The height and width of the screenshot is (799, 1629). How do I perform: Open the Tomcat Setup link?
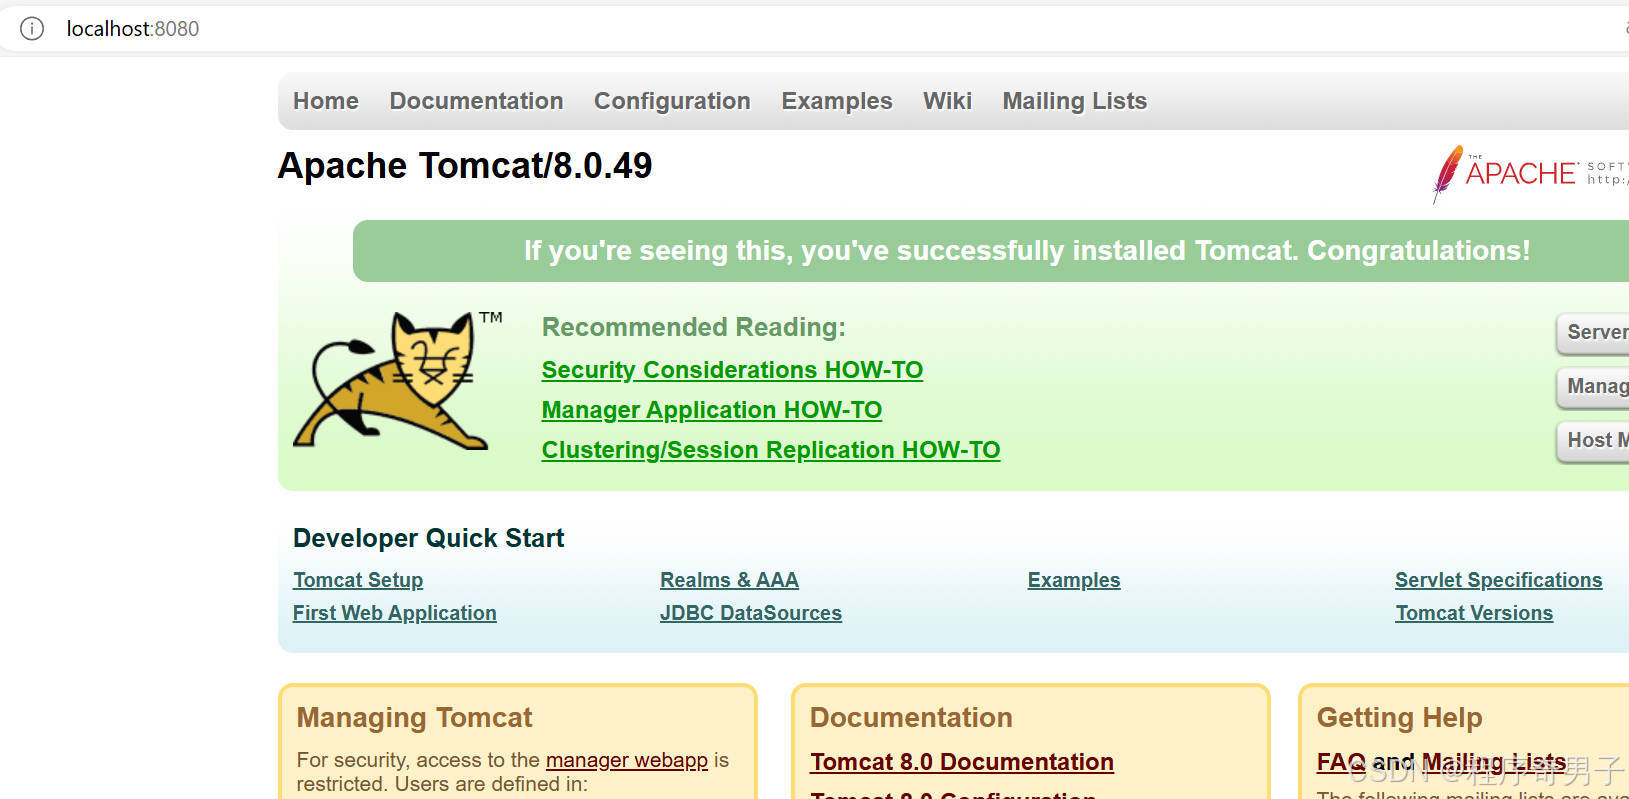pos(358,580)
